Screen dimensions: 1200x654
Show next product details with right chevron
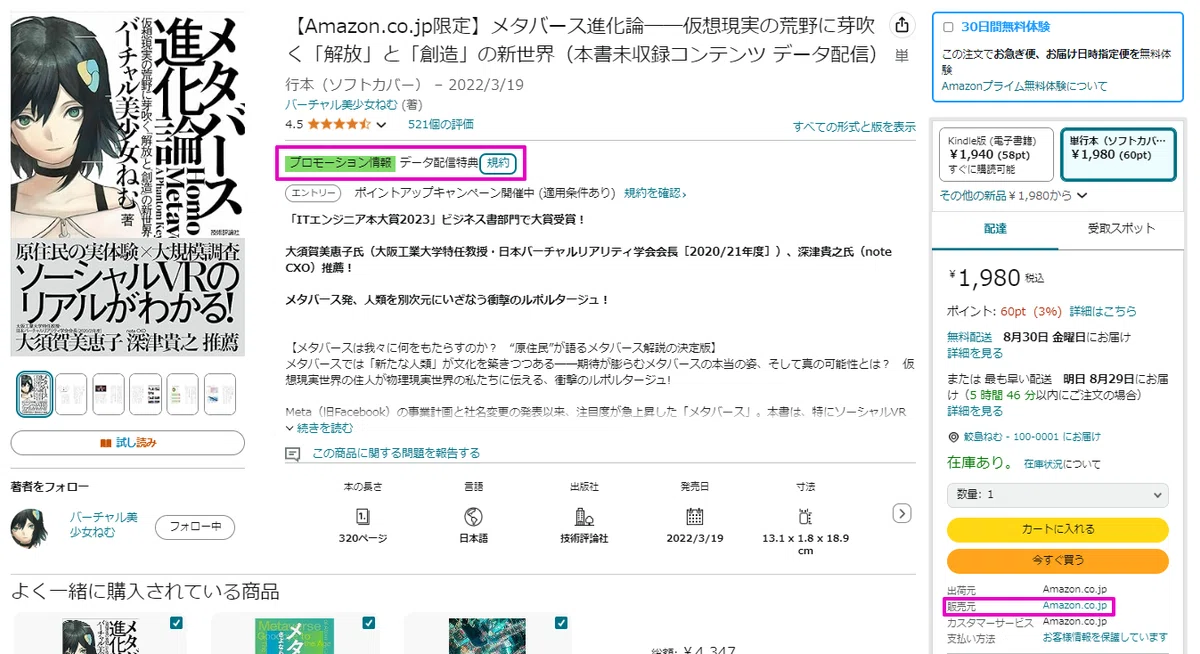(901, 513)
